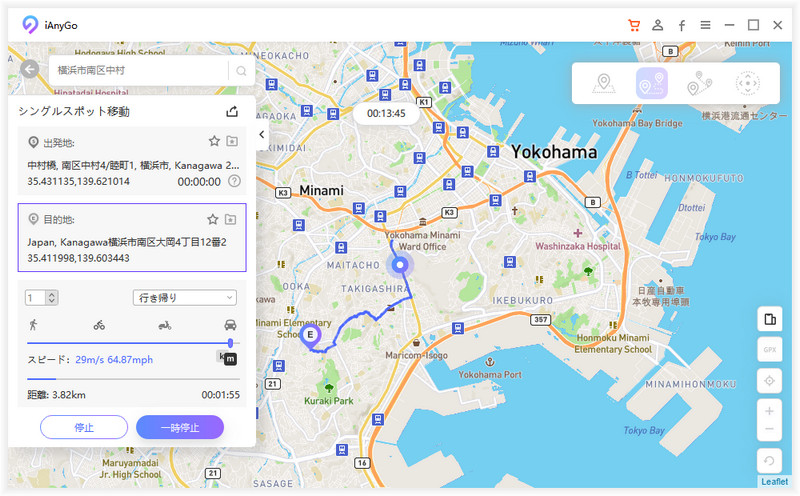Favorite the destination location star
The width and height of the screenshot is (800, 496).
pyautogui.click(x=213, y=219)
